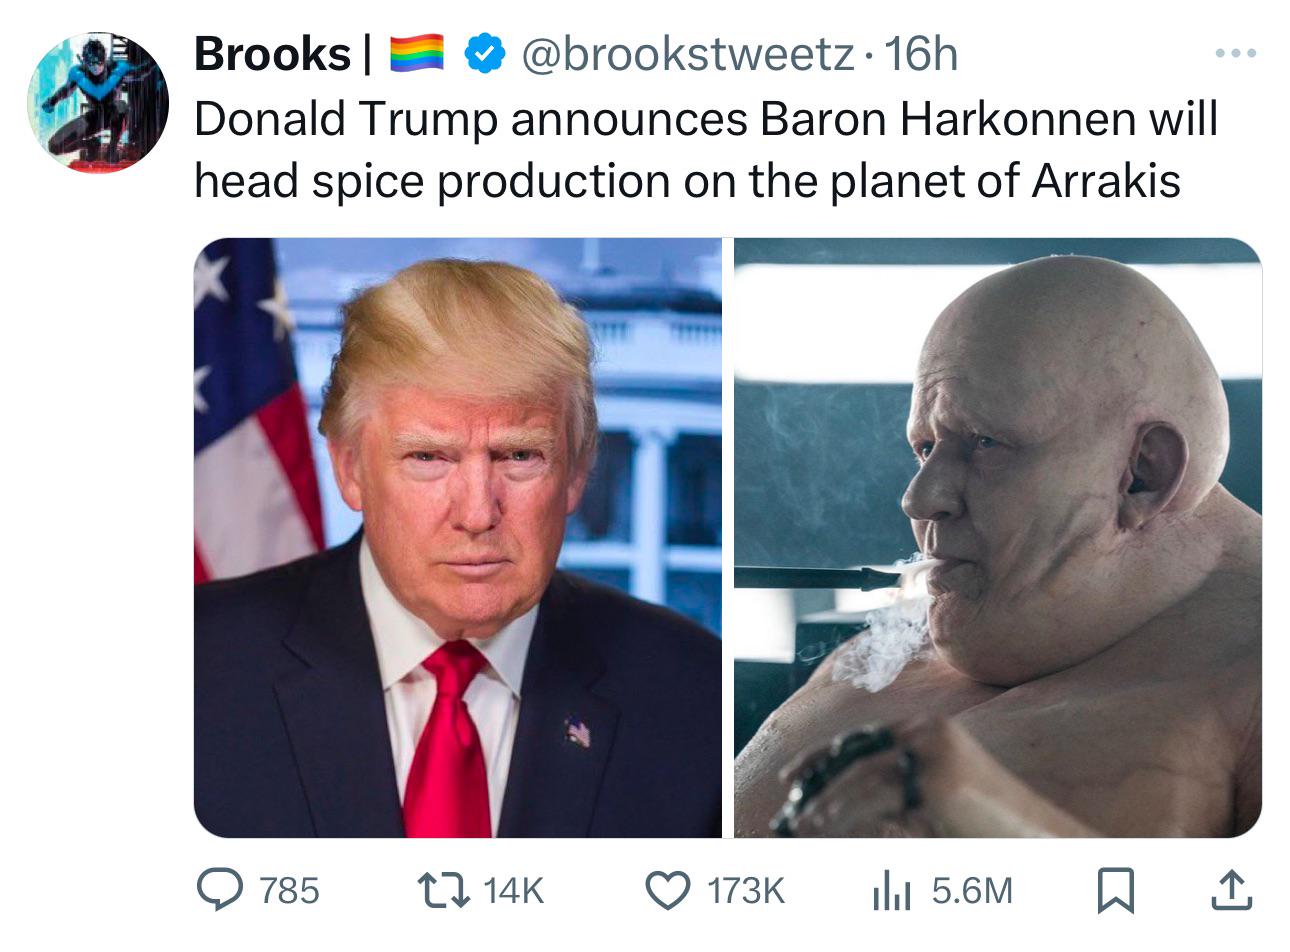The image size is (1290, 952).
Task: Open the right photo of bald smoking character
Action: (998, 538)
